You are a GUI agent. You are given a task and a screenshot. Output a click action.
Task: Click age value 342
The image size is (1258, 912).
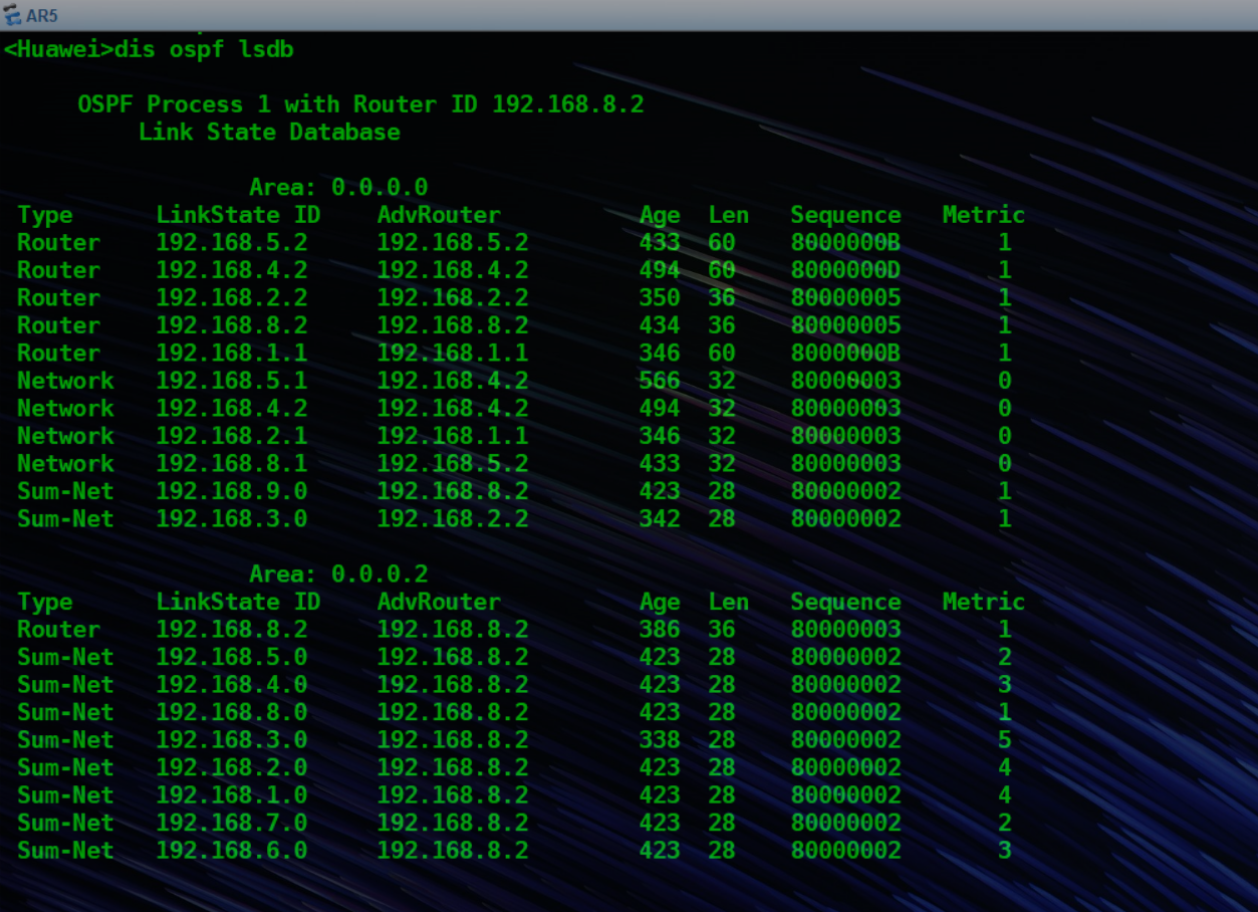point(660,519)
